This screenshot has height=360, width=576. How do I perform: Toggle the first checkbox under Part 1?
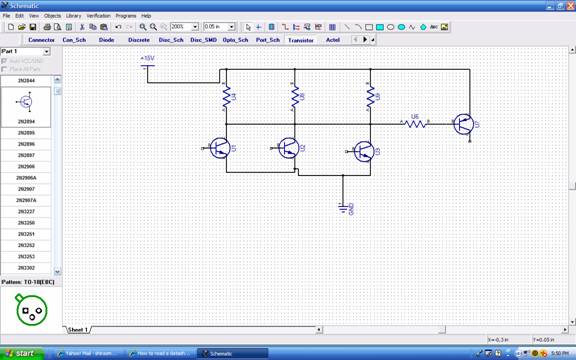[x=4, y=61]
